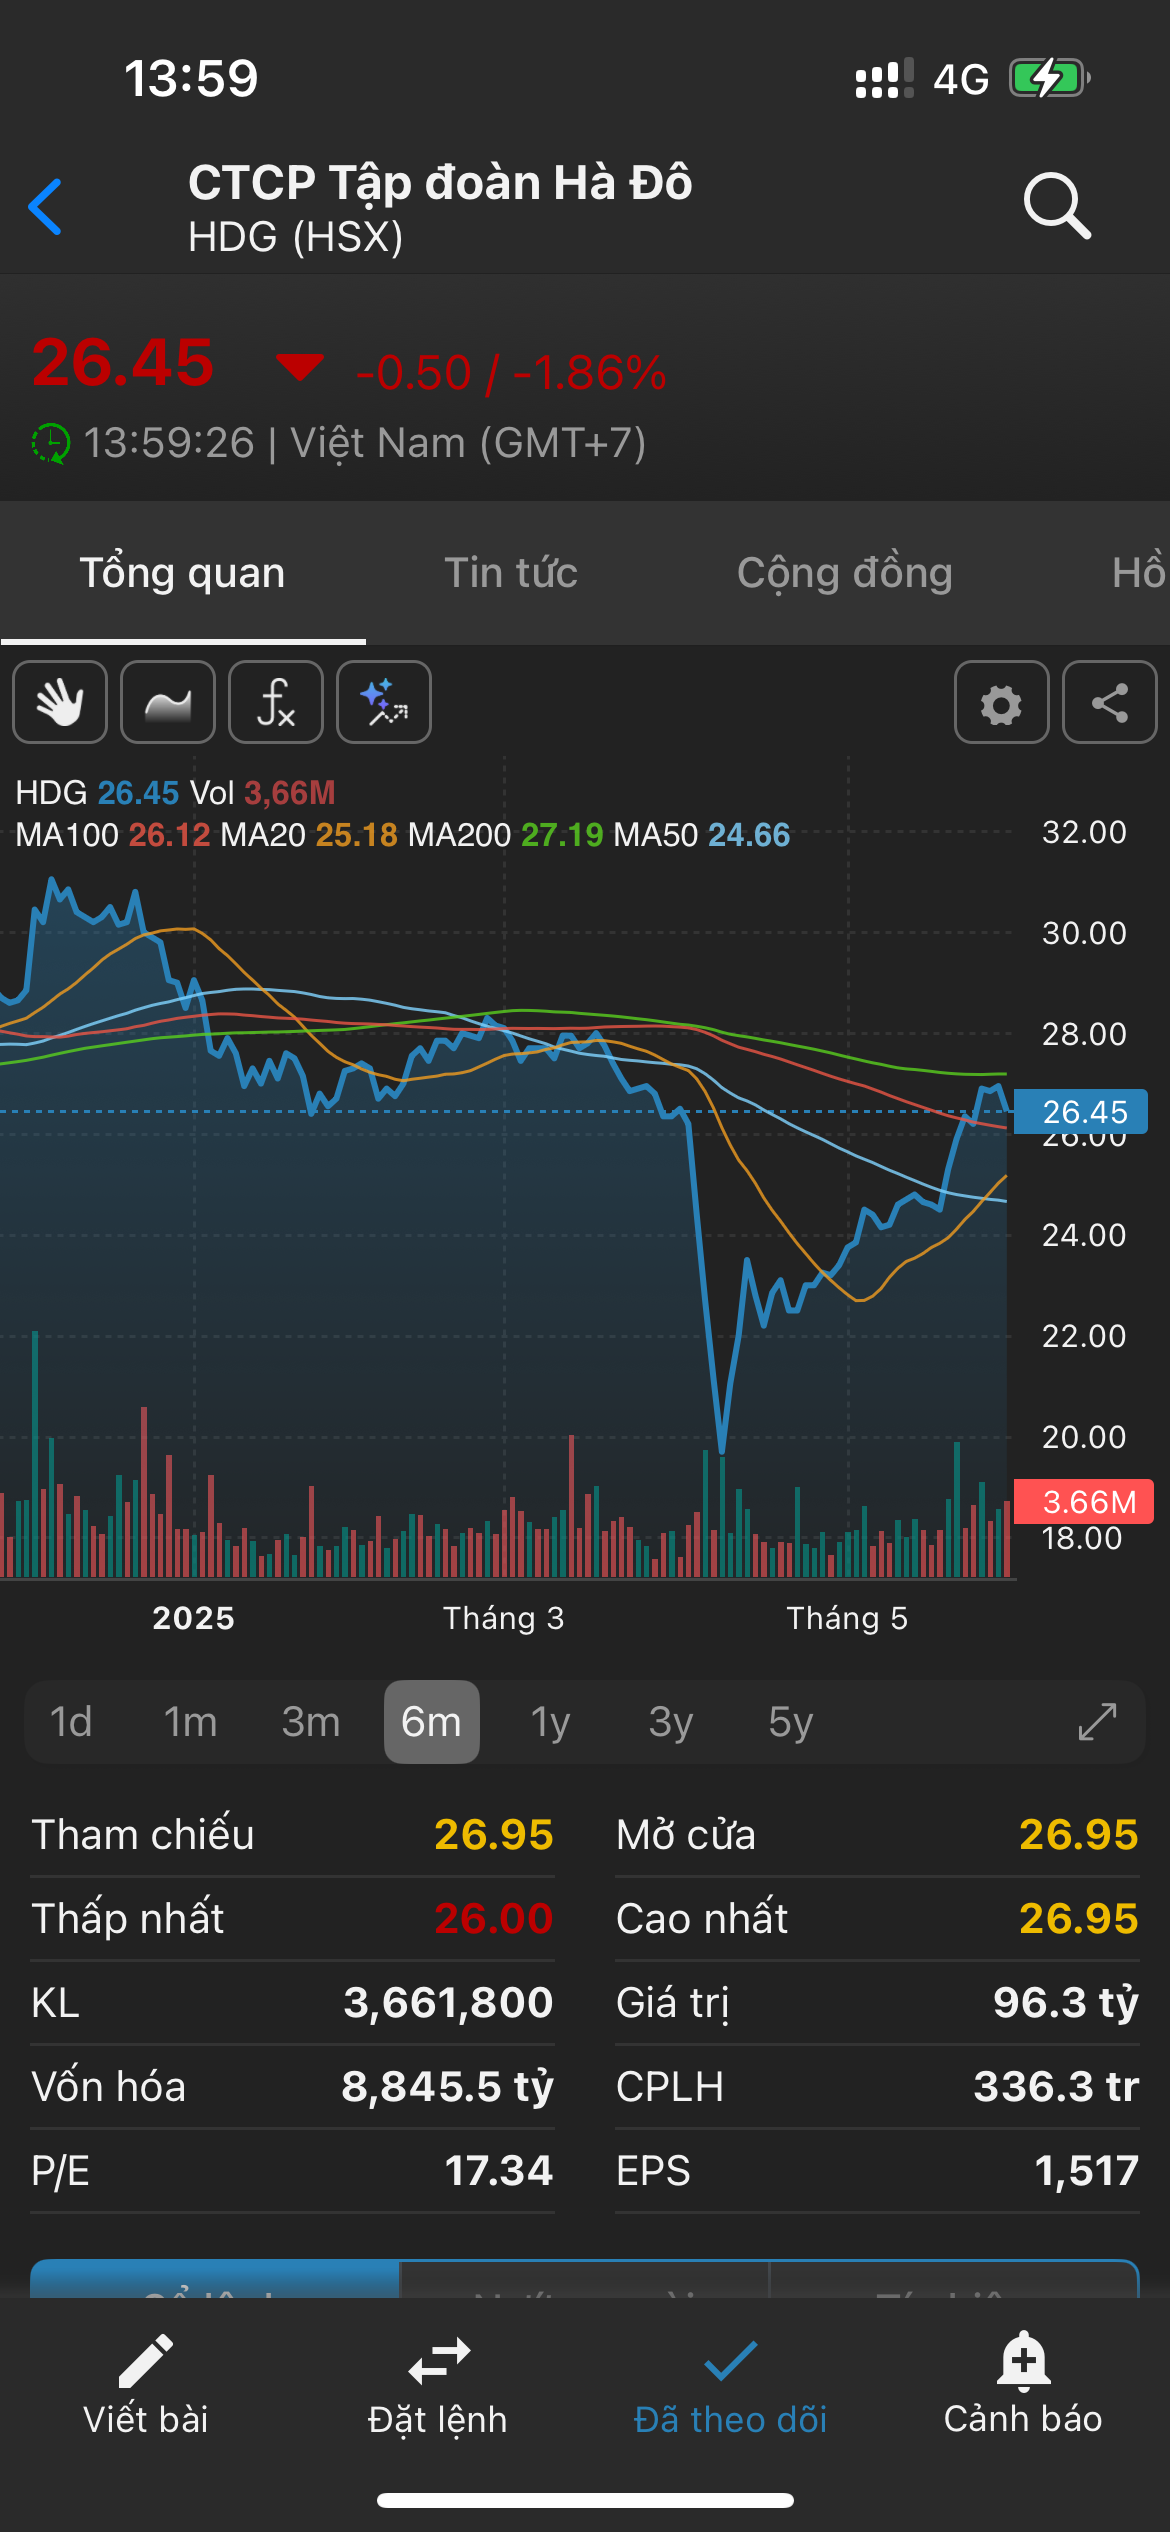Share the HDG chart
Viewport: 1170px width, 2532px height.
pyautogui.click(x=1109, y=702)
